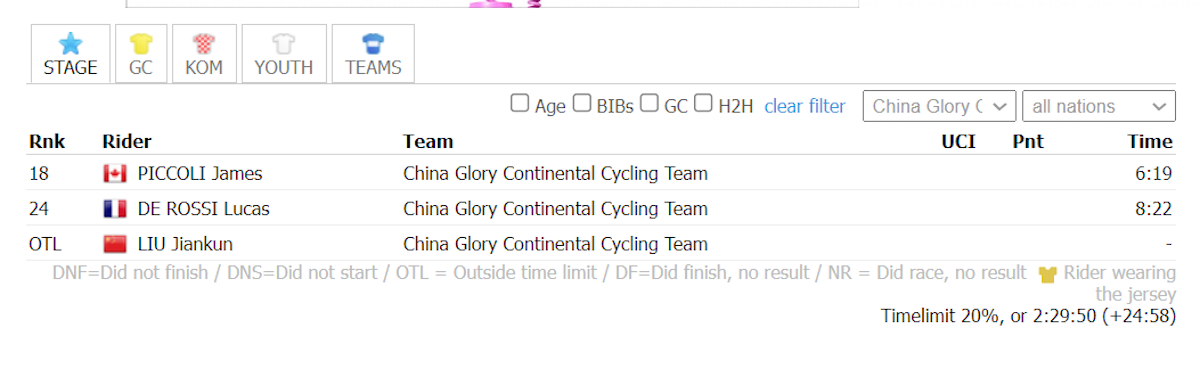
Task: Switch to the KOM tab label
Action: click(x=204, y=68)
